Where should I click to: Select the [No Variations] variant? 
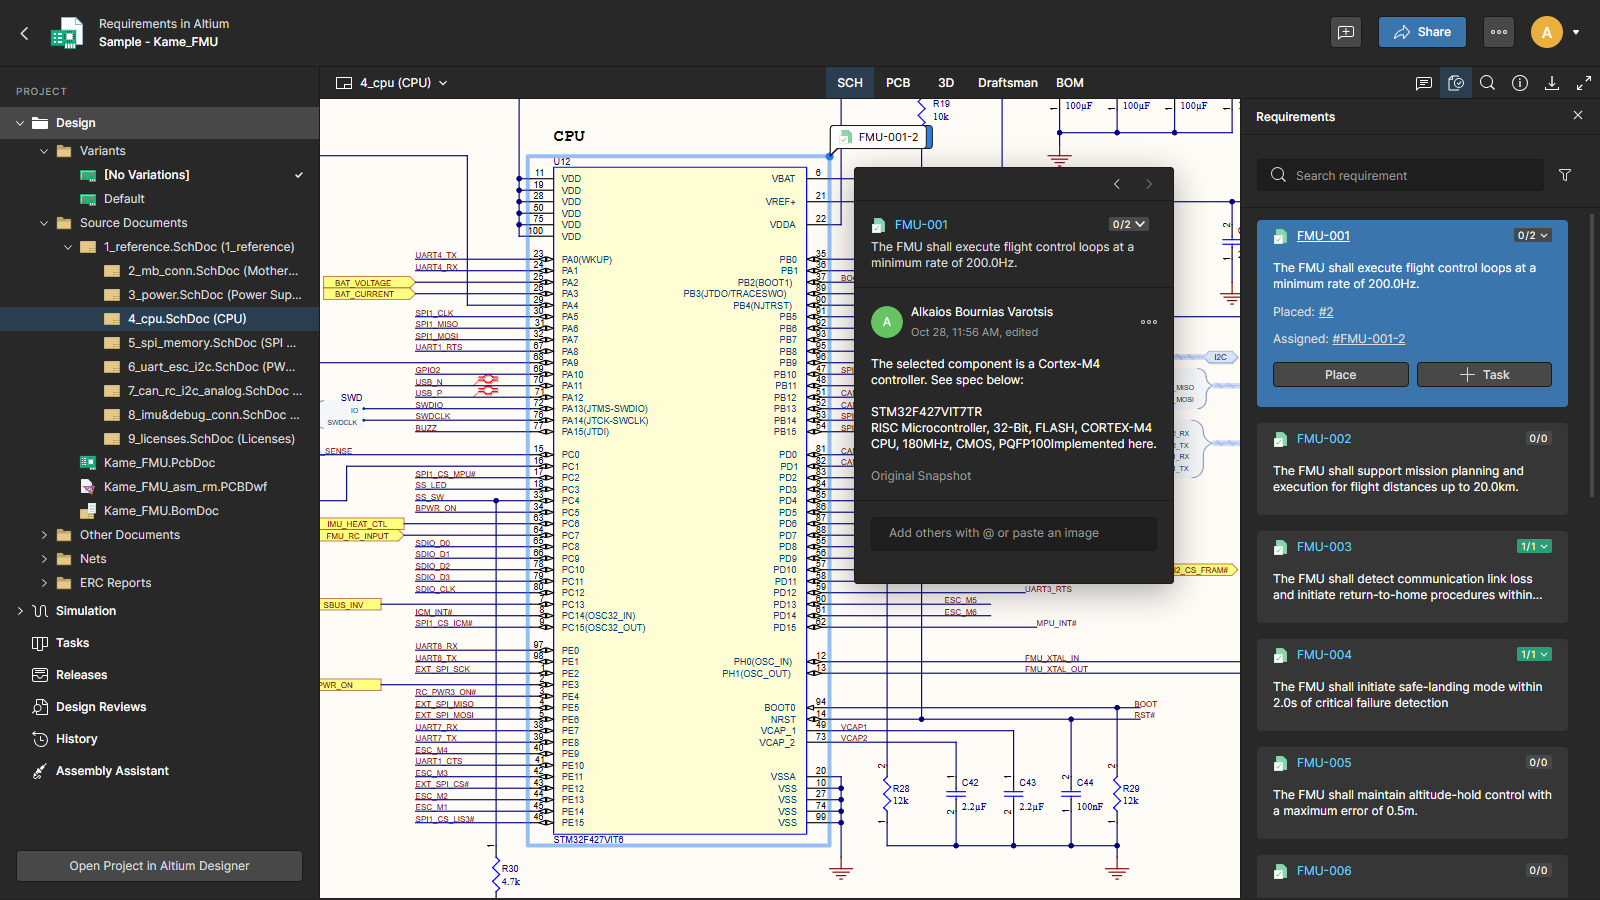[x=146, y=175]
